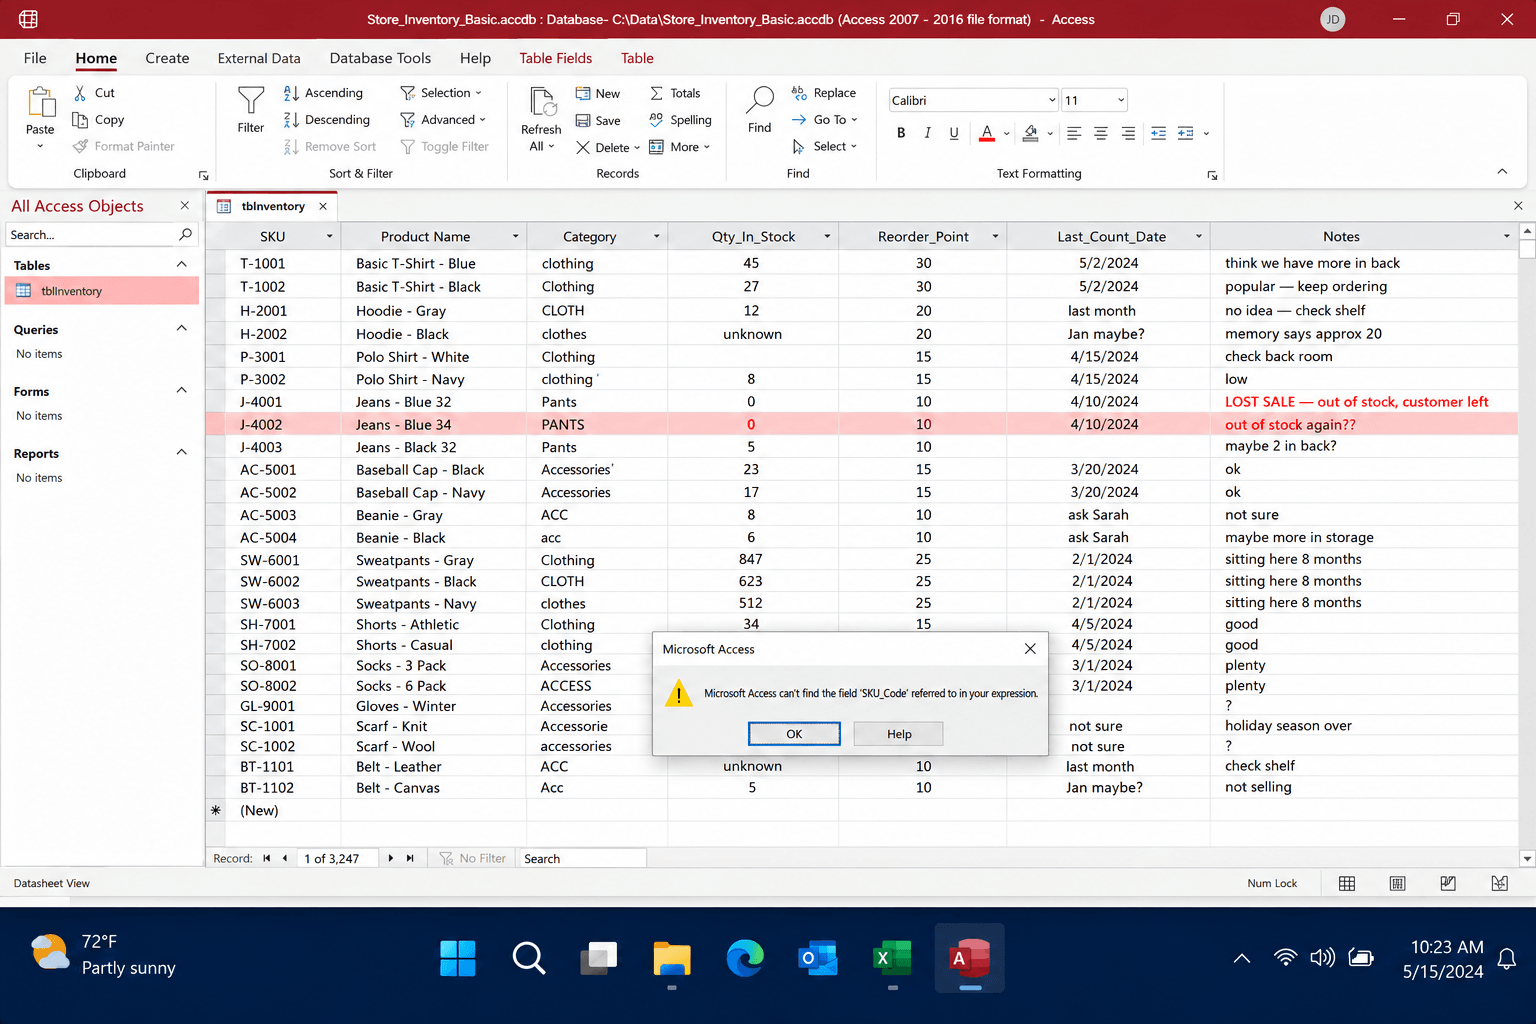Click Refresh All records icon
The height and width of the screenshot is (1024, 1536).
point(542,102)
